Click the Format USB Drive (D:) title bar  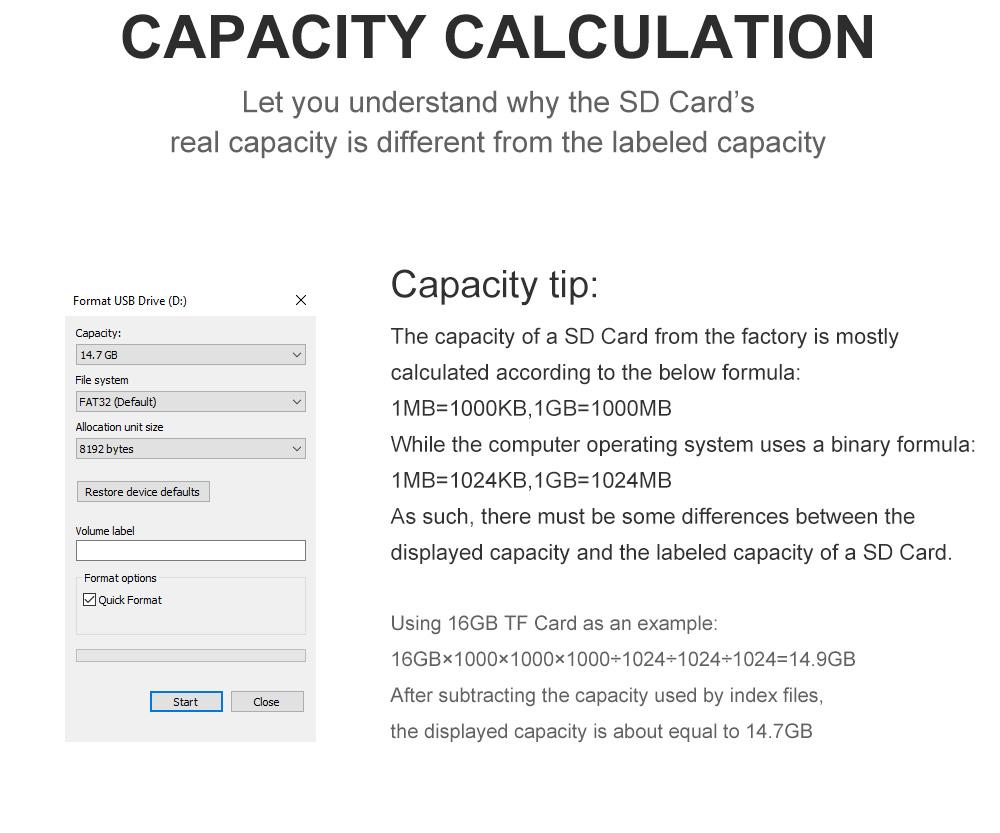click(130, 301)
